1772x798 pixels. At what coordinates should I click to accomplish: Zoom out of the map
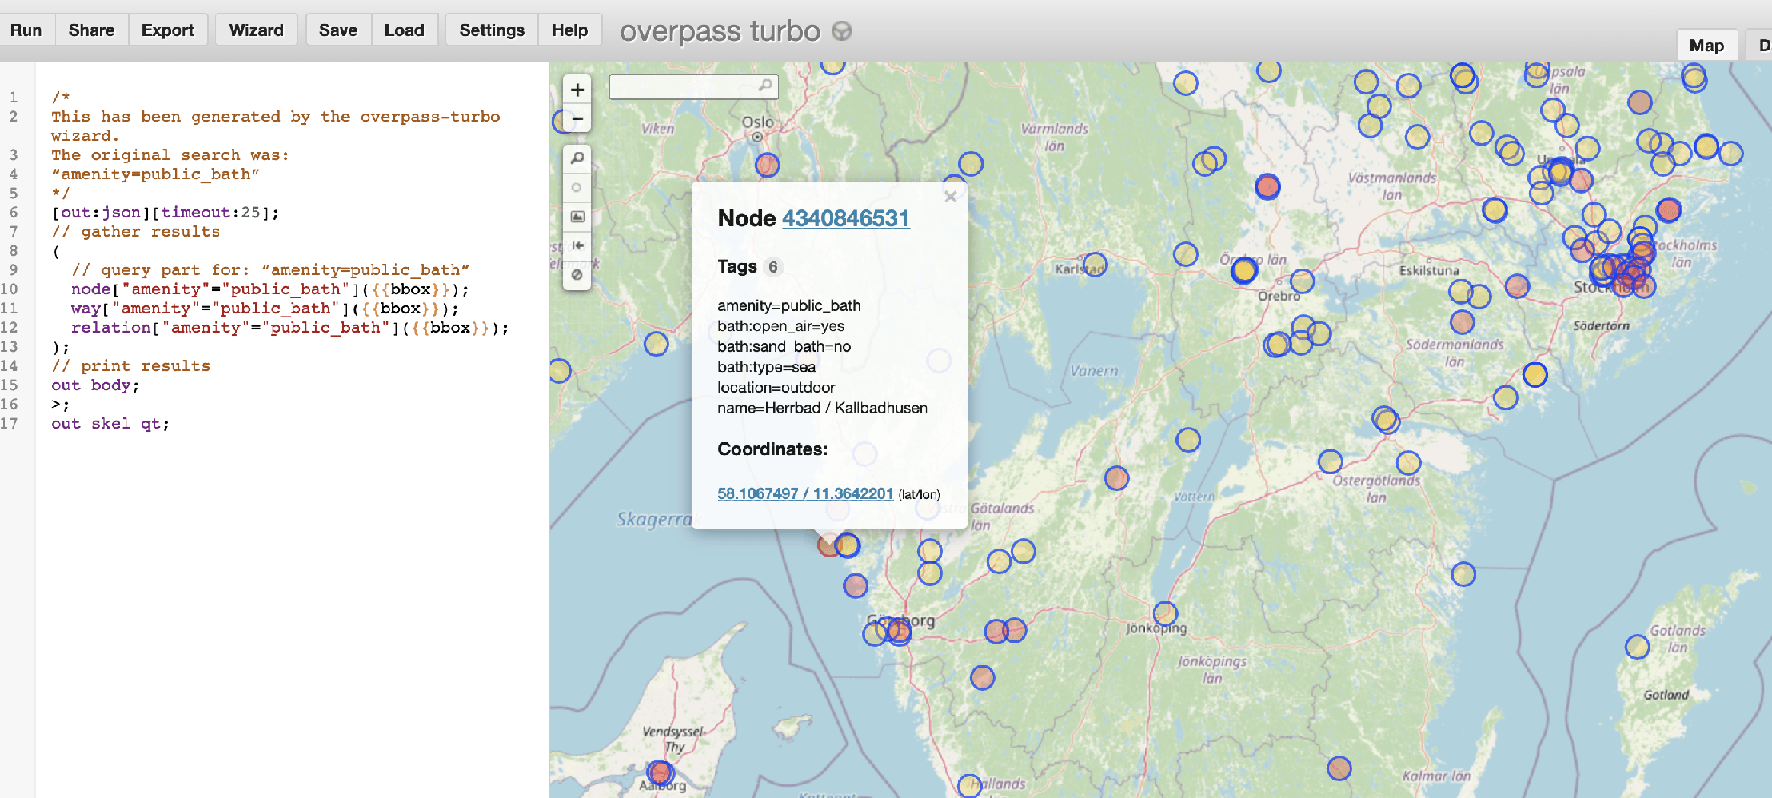click(x=577, y=119)
